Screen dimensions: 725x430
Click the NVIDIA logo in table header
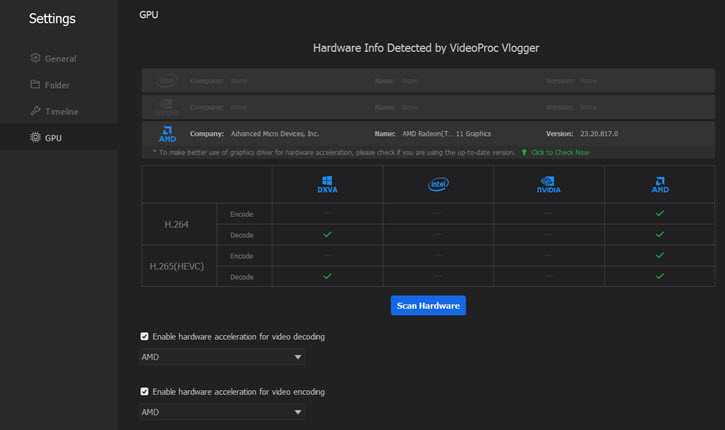pyautogui.click(x=548, y=185)
